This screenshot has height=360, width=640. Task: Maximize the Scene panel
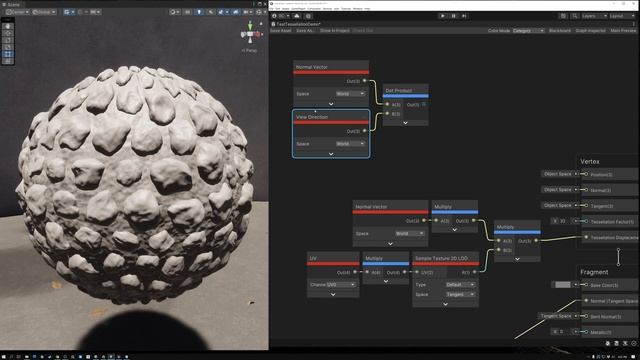click(x=260, y=4)
